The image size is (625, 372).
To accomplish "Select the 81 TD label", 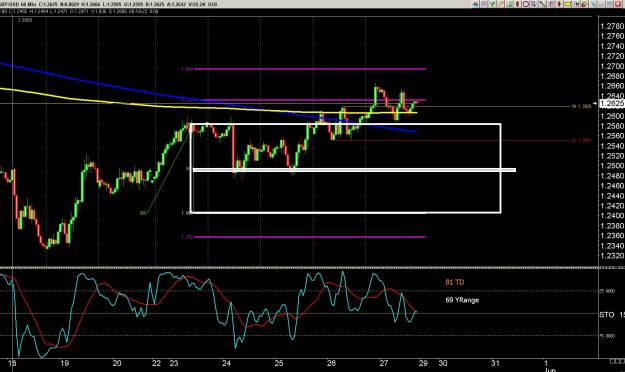I will [455, 282].
